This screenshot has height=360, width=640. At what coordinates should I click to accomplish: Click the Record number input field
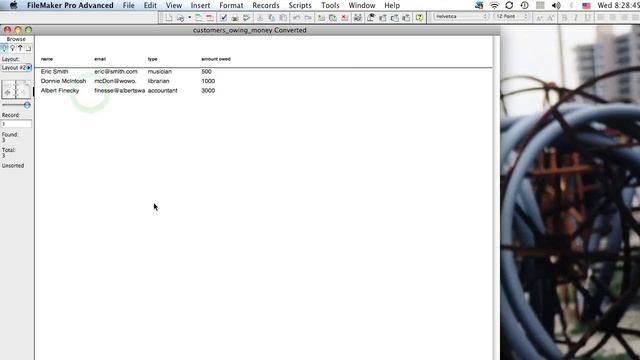coord(16,124)
